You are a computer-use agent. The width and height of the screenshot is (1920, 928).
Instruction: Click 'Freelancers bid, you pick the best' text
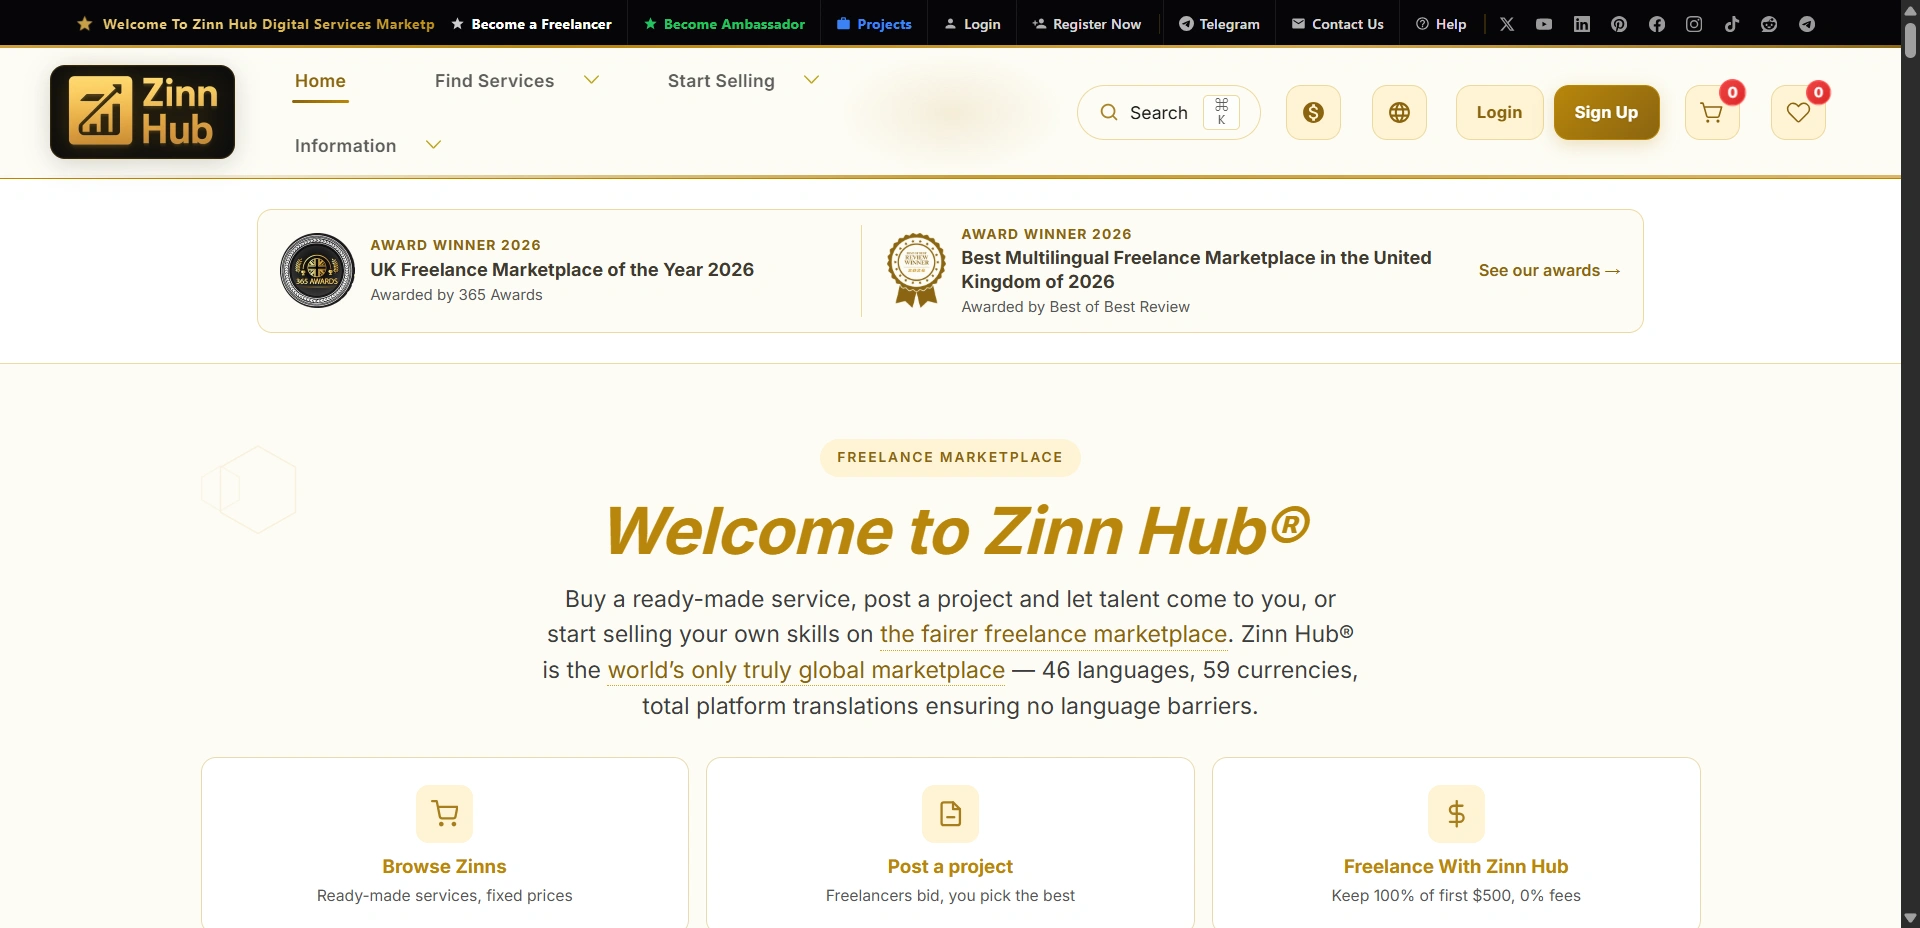pyautogui.click(x=950, y=896)
